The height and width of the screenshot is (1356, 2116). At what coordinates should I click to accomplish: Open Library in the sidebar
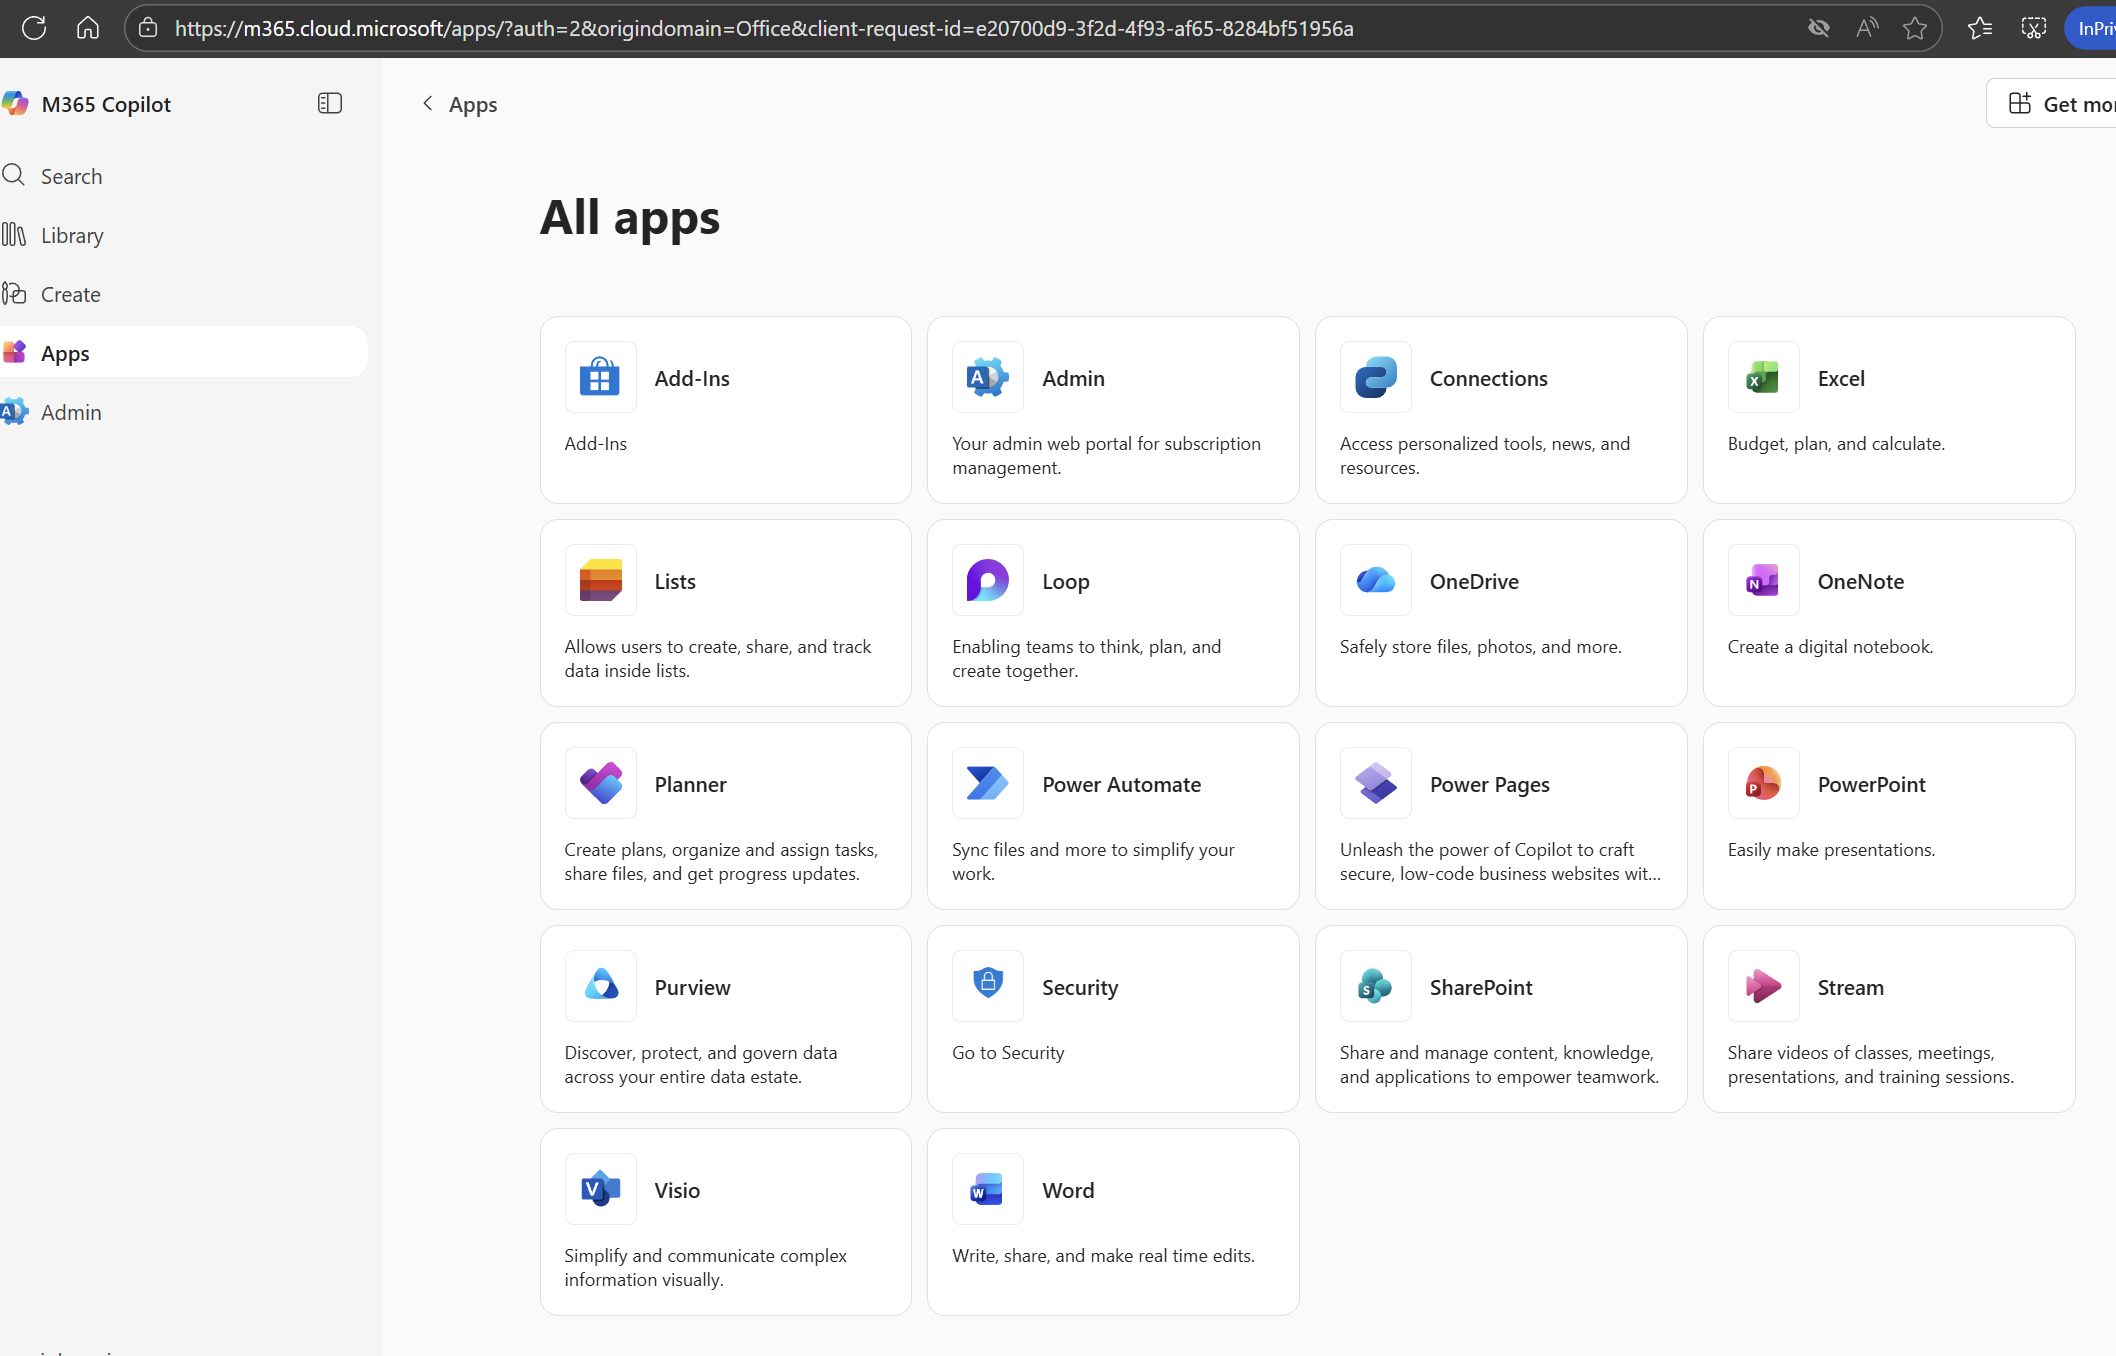(x=184, y=235)
